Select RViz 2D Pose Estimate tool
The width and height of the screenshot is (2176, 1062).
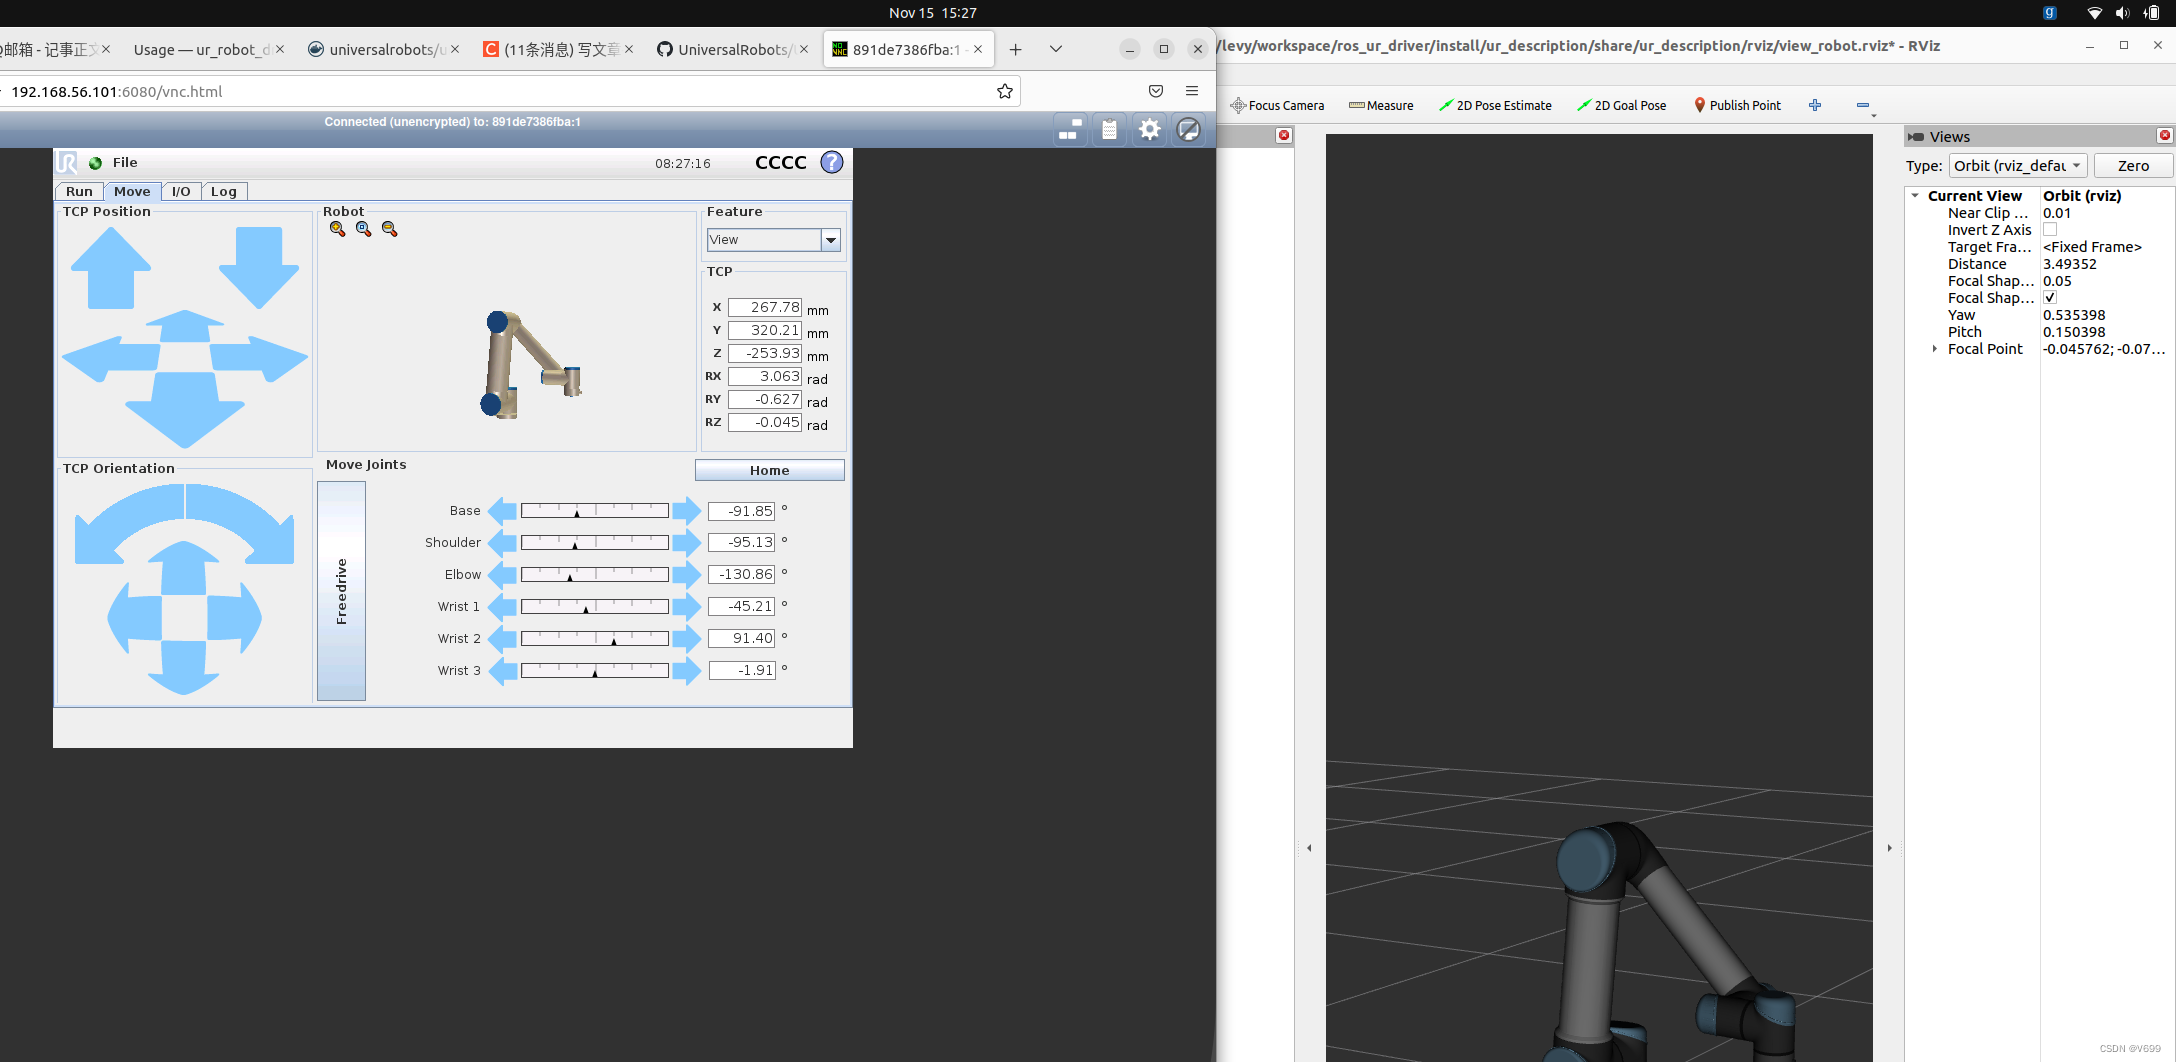tap(1495, 105)
